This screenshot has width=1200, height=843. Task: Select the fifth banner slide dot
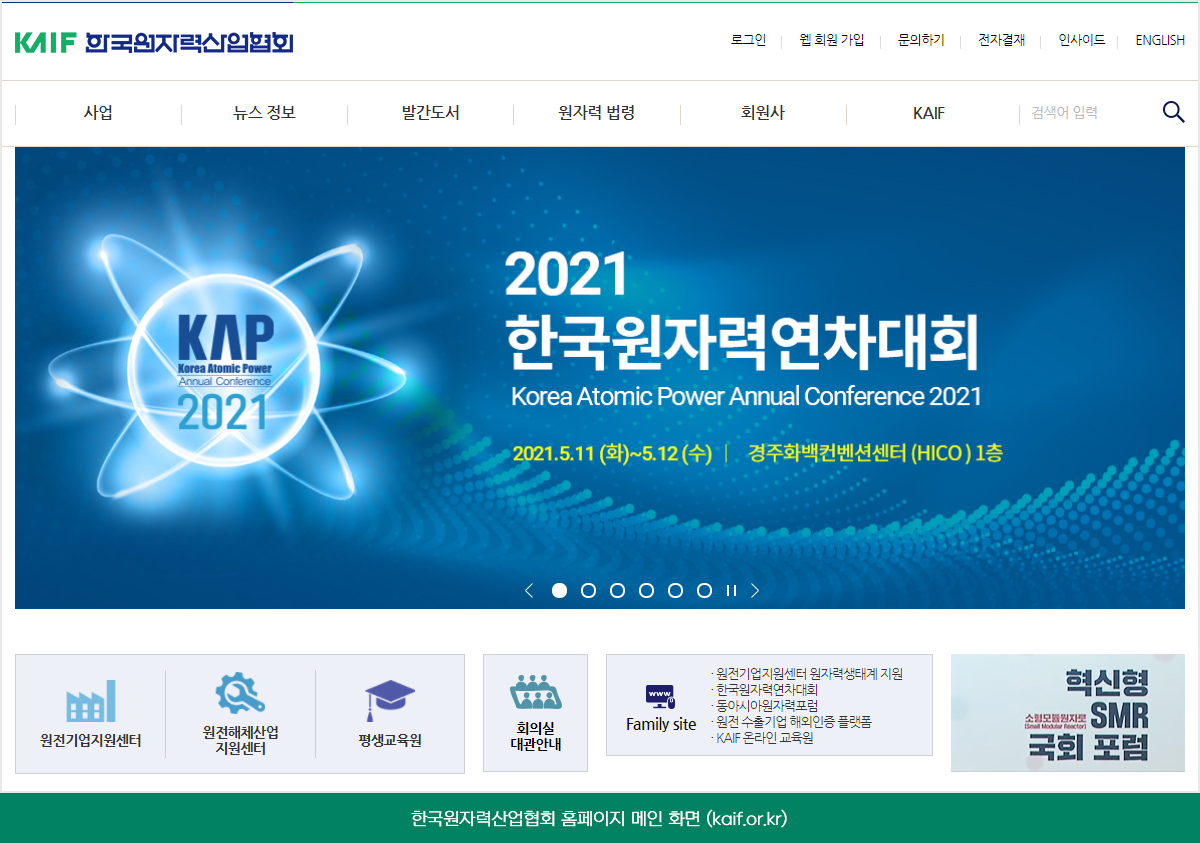click(x=675, y=591)
